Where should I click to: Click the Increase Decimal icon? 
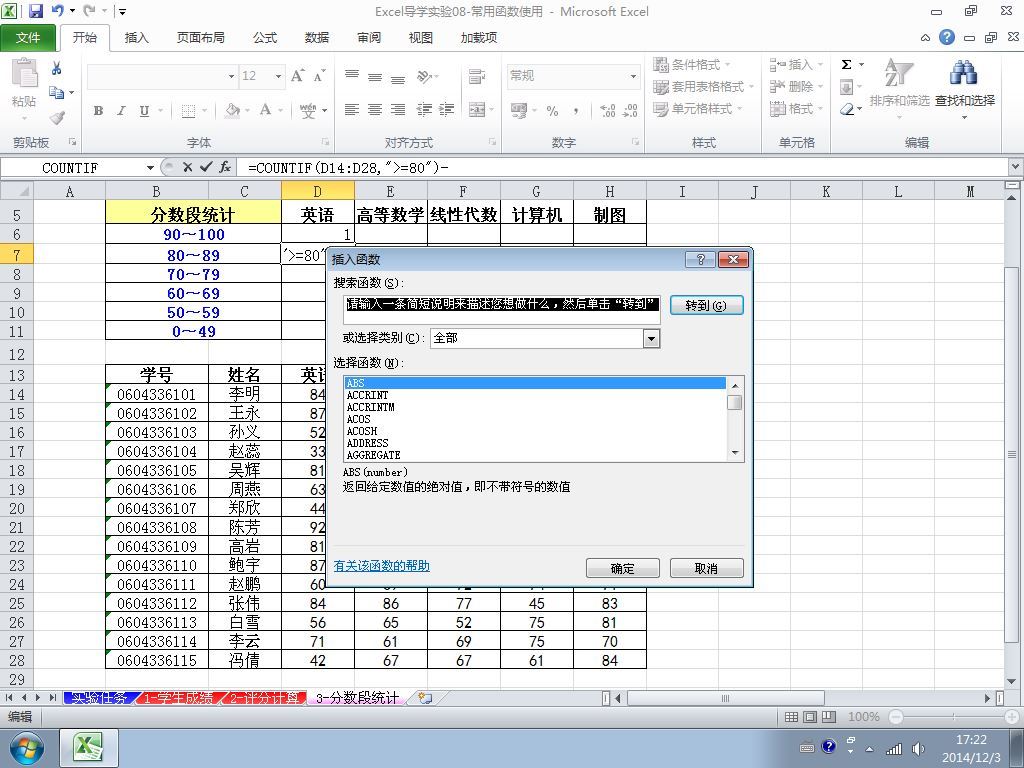(607, 110)
